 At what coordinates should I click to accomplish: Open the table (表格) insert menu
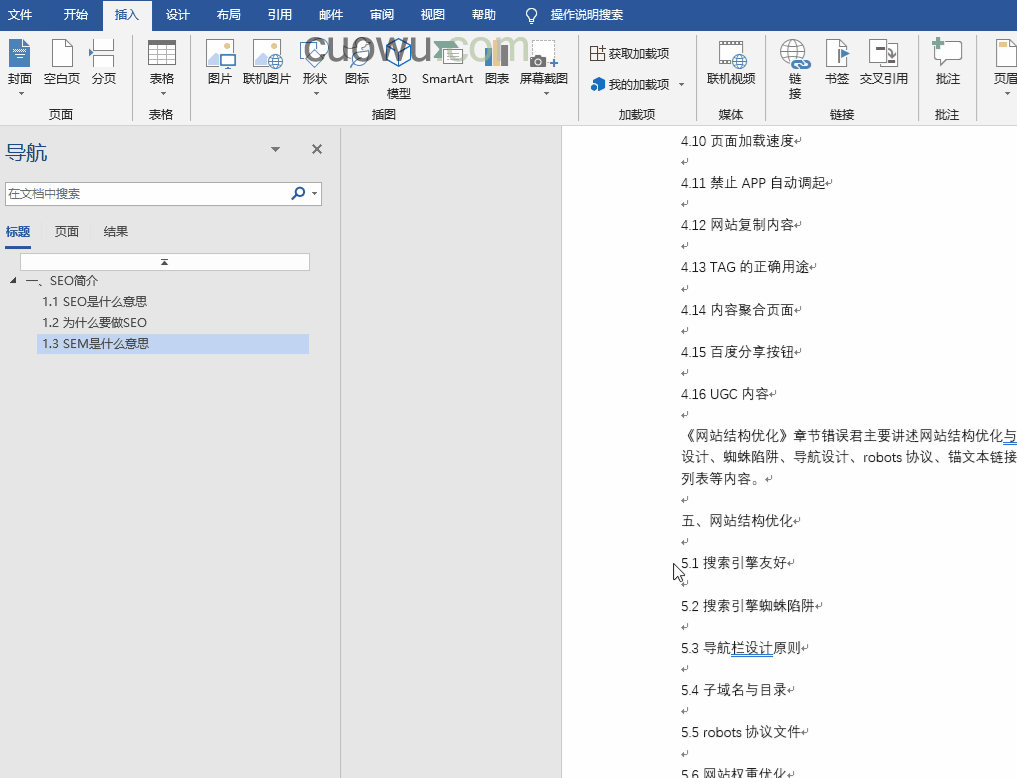[162, 67]
